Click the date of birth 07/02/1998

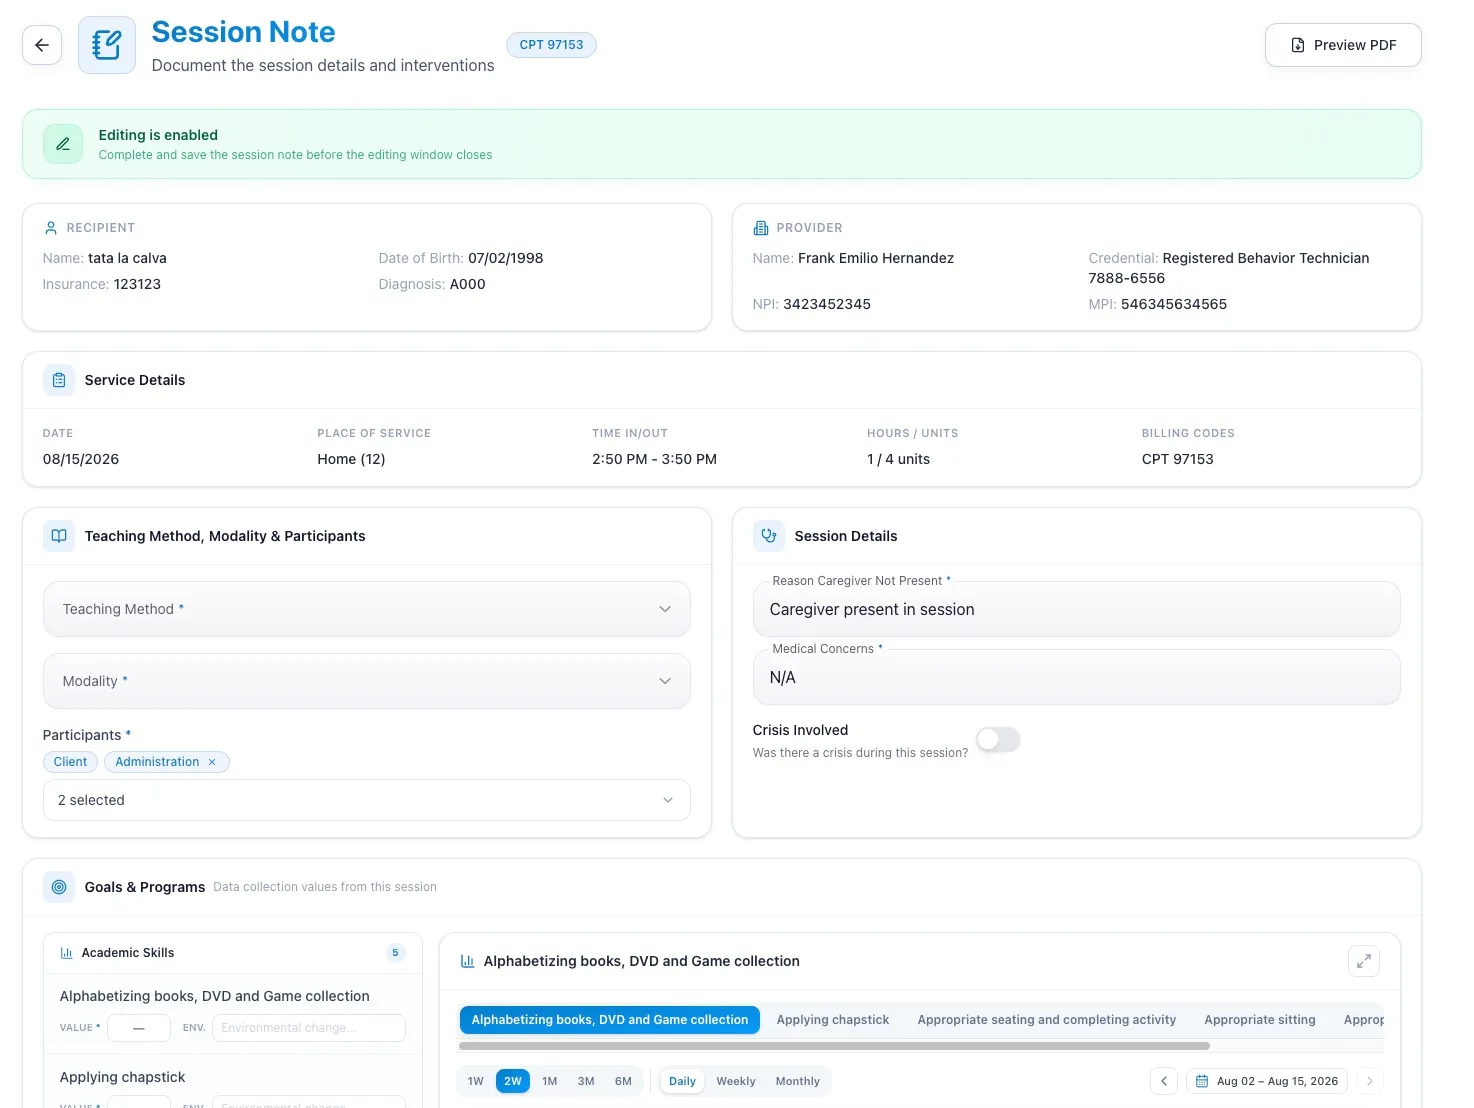506,258
